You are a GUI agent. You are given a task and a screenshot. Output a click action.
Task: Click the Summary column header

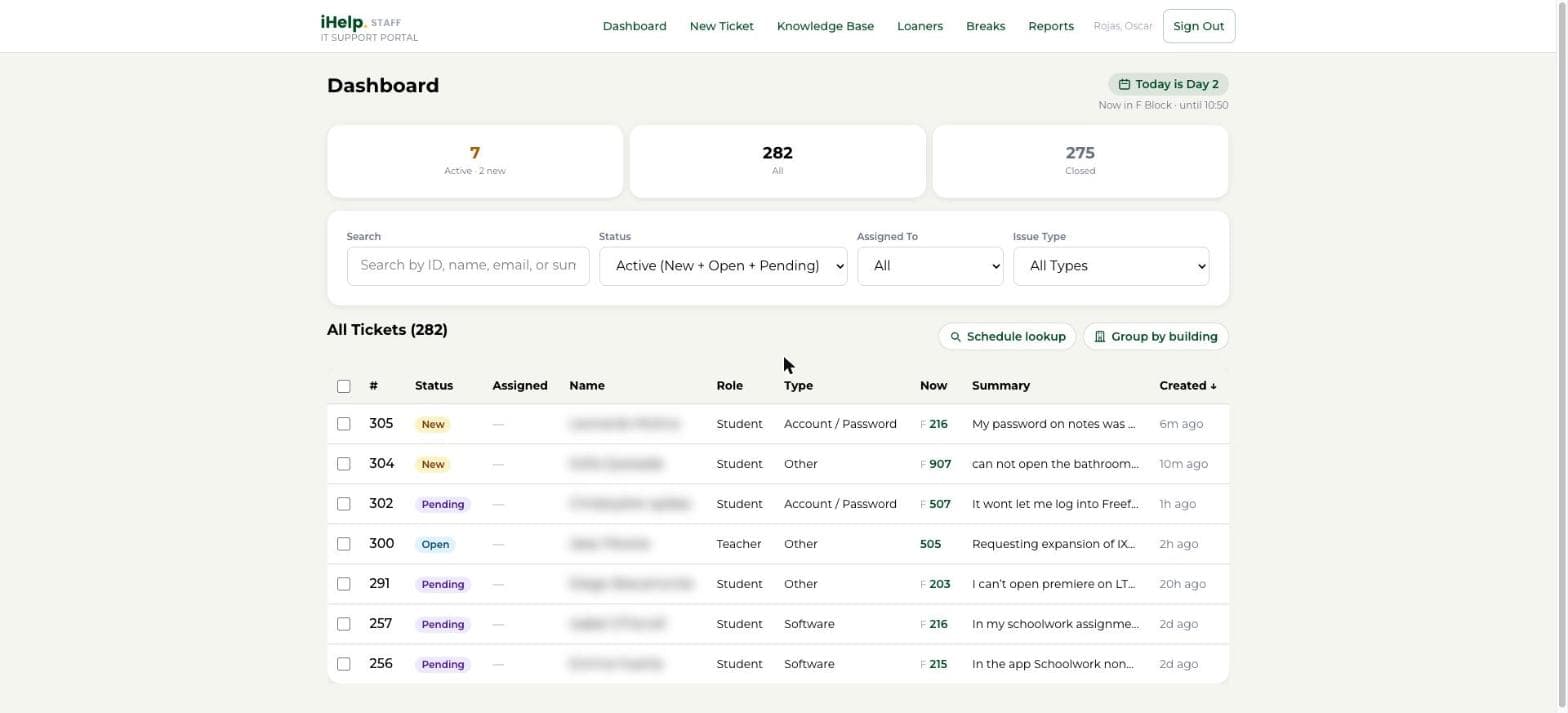tap(1000, 386)
